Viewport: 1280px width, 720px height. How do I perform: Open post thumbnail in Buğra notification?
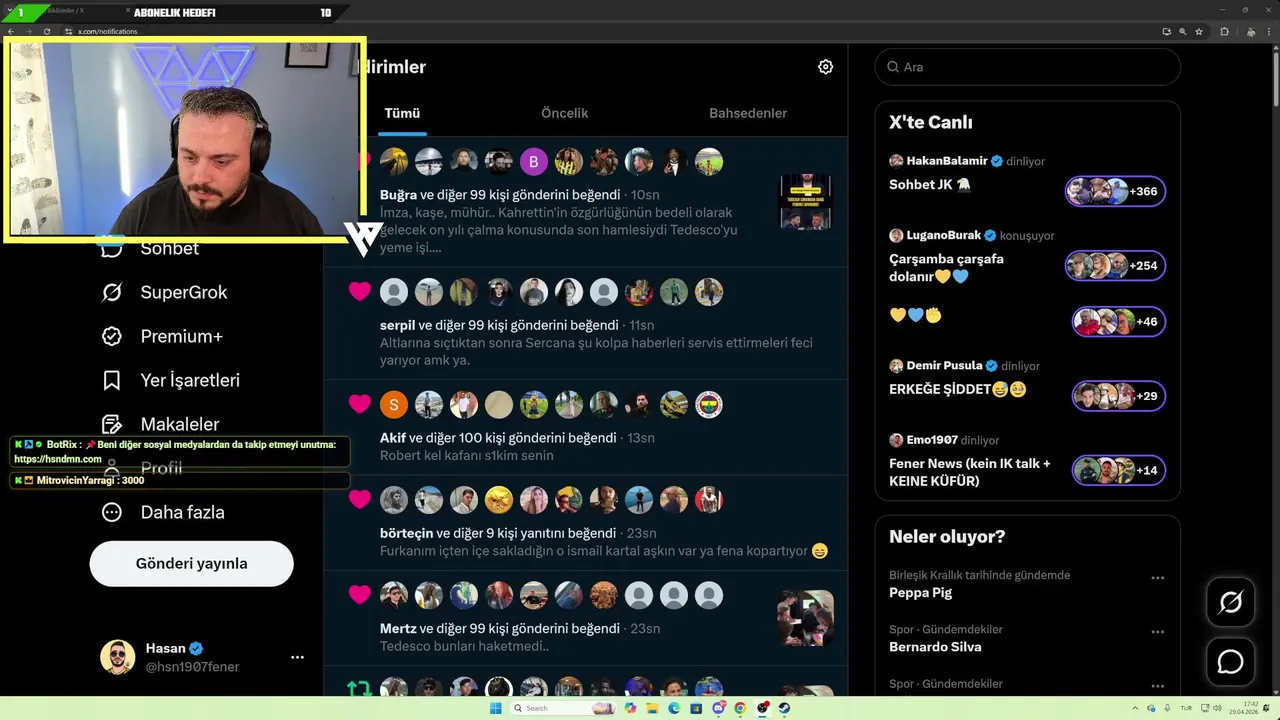pos(806,202)
